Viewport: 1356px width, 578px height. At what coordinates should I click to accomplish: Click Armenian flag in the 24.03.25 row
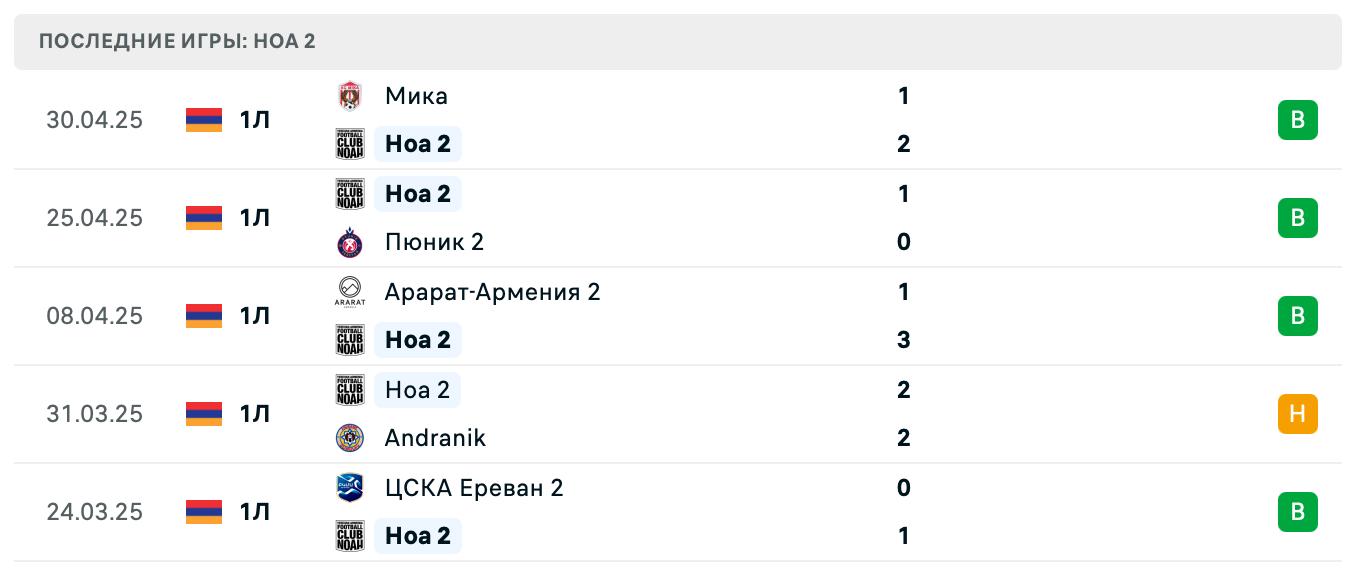pos(204,512)
